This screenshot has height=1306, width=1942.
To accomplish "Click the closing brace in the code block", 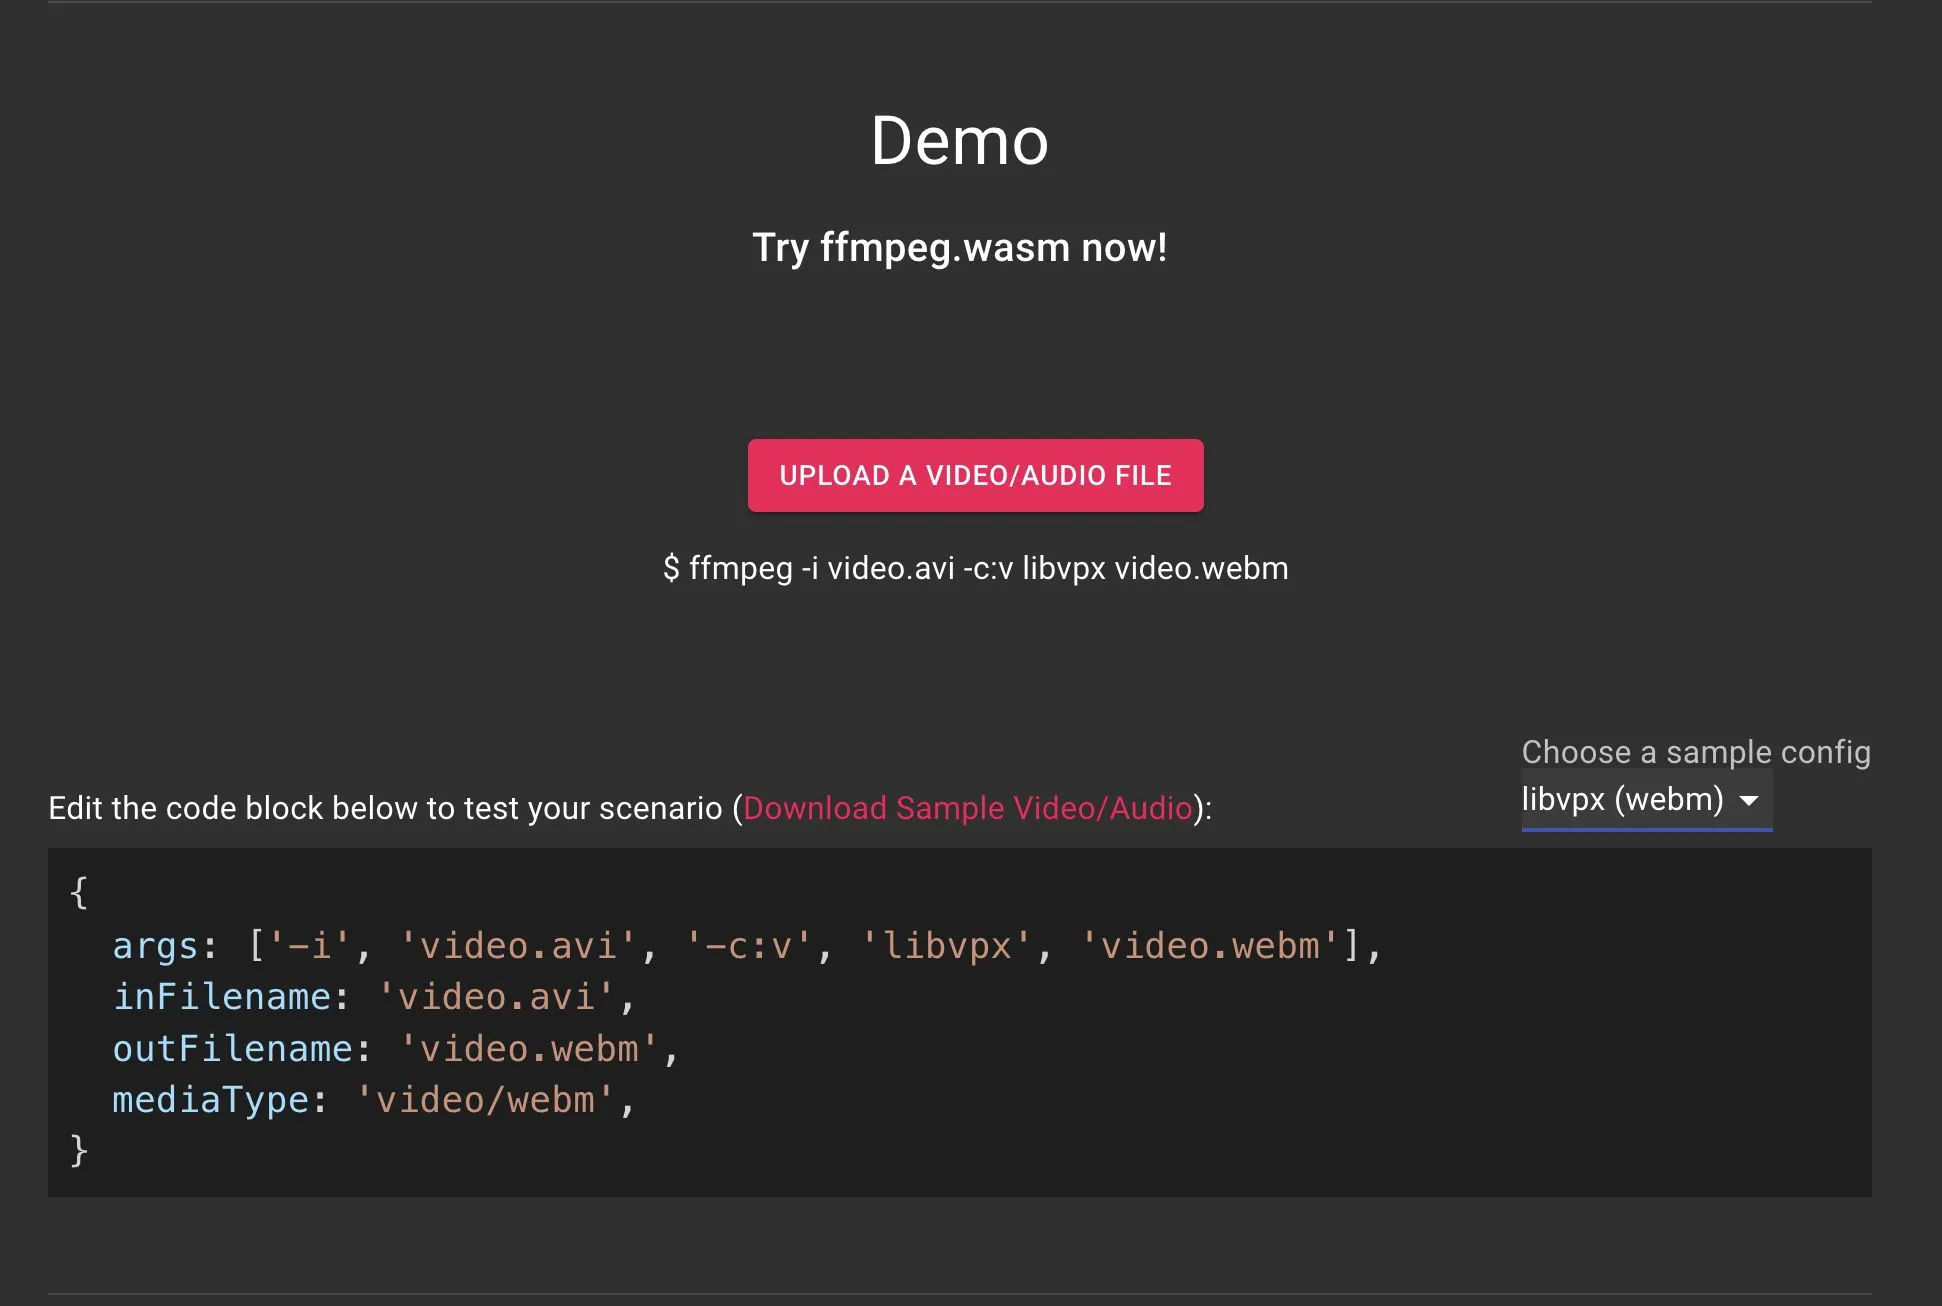I will coord(78,1150).
